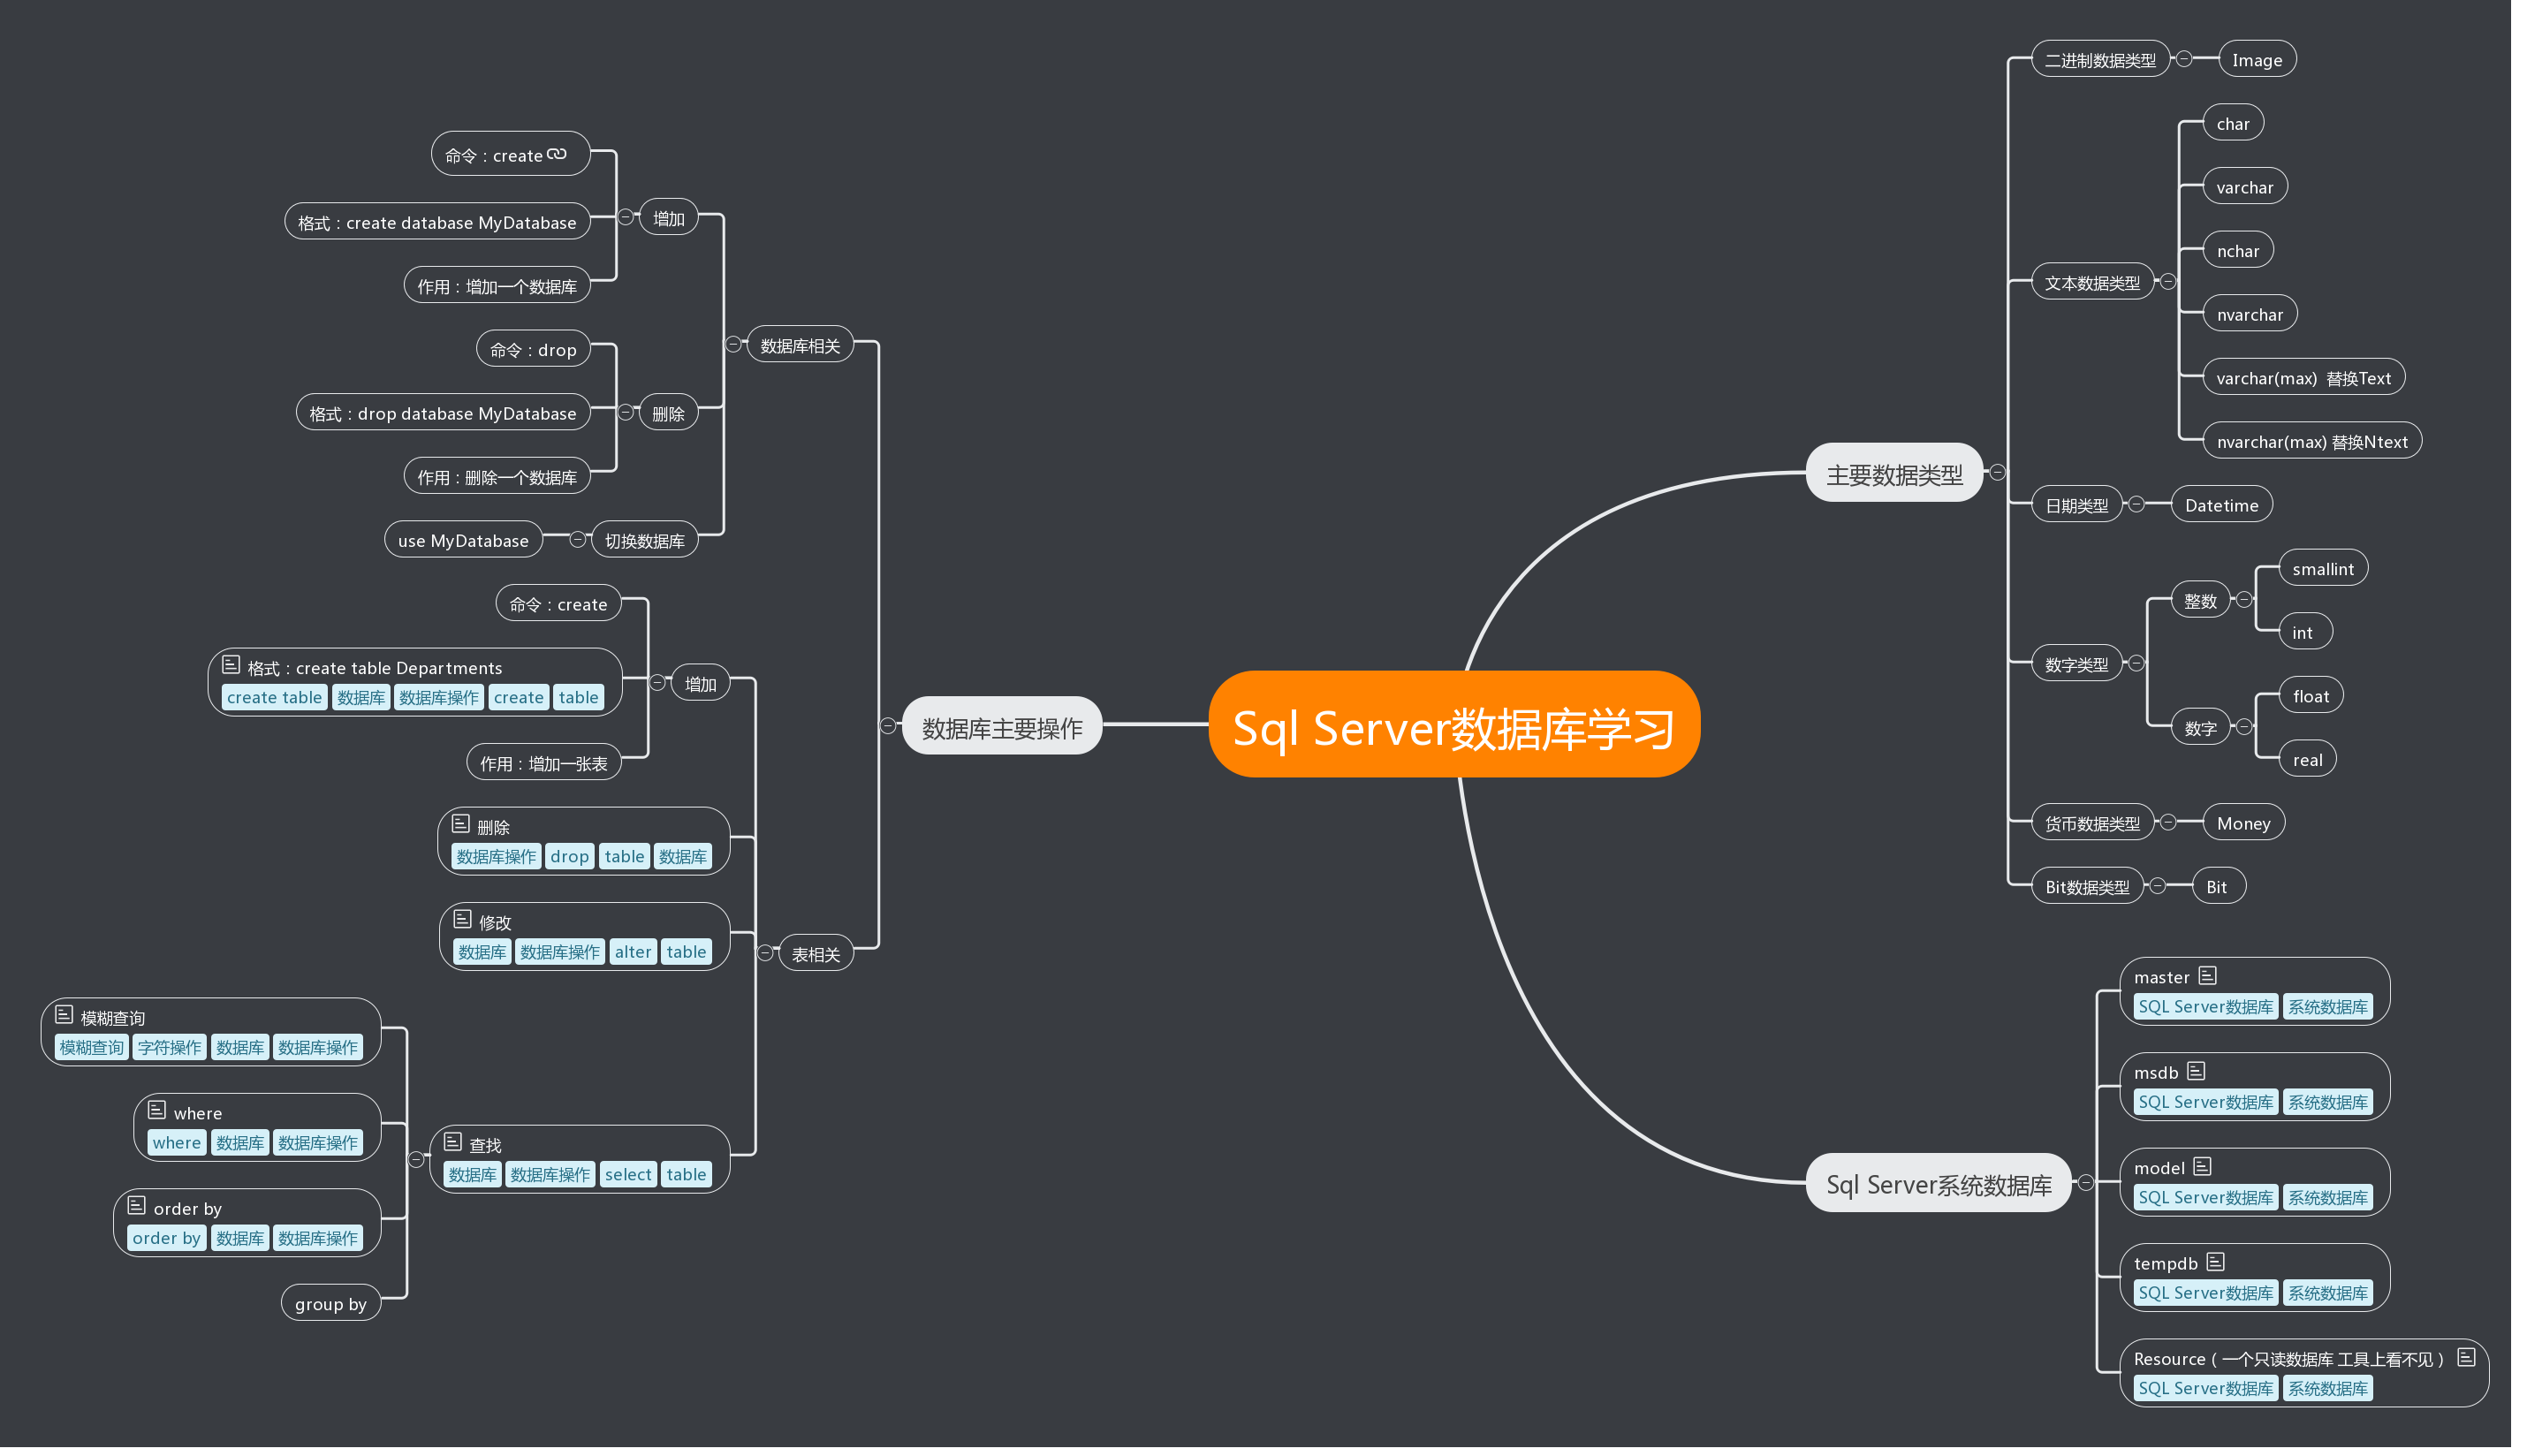Click the note icon next to model

2202,1166
